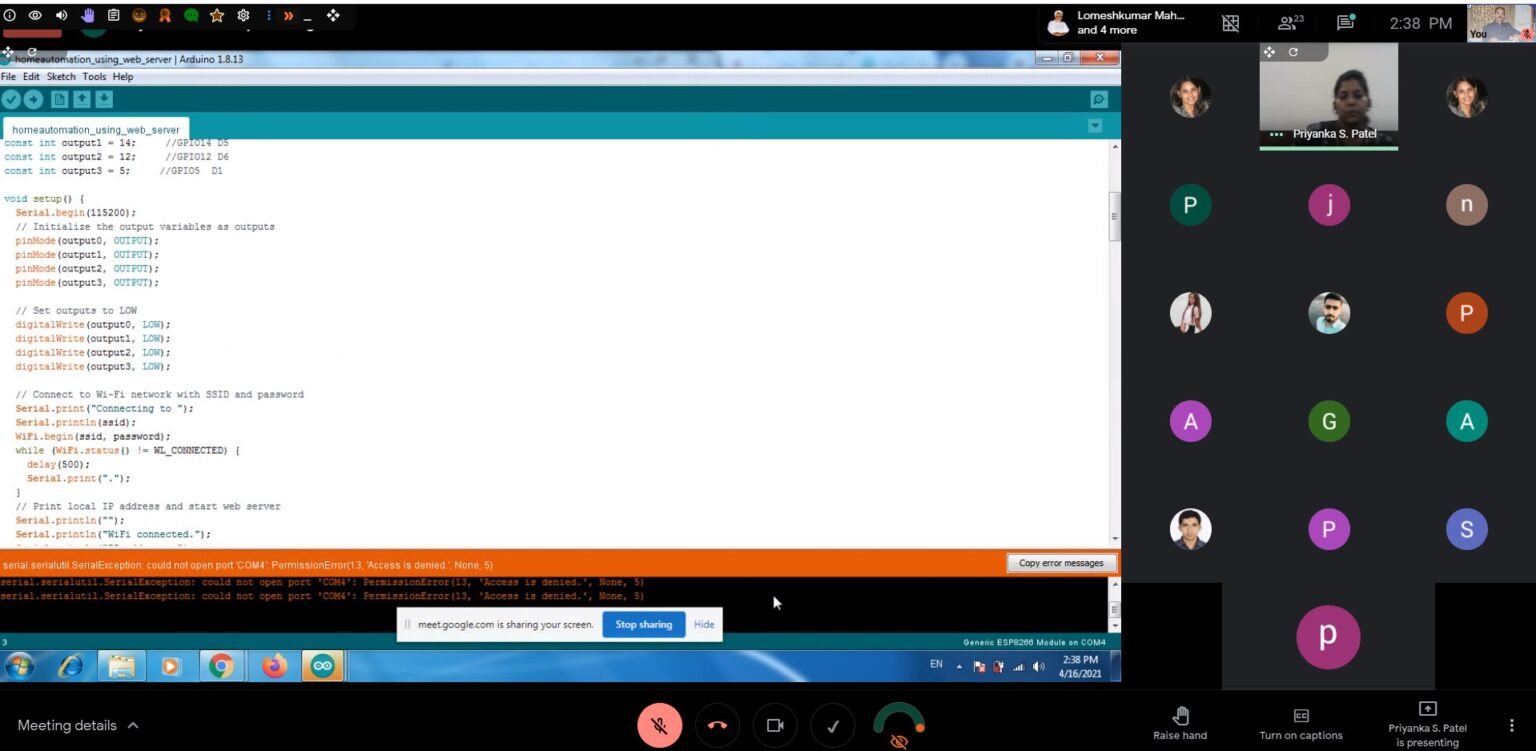1536x751 pixels.
Task: Click the Arduino Verify checkmark button
Action: point(11,99)
